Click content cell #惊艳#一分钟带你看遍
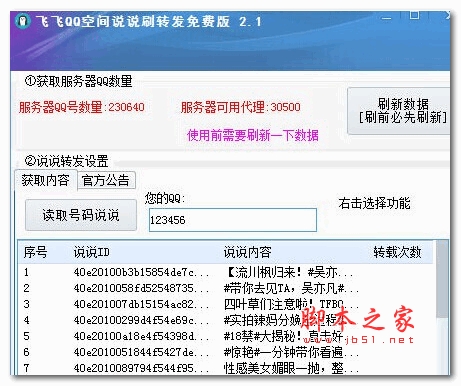 coord(291,352)
